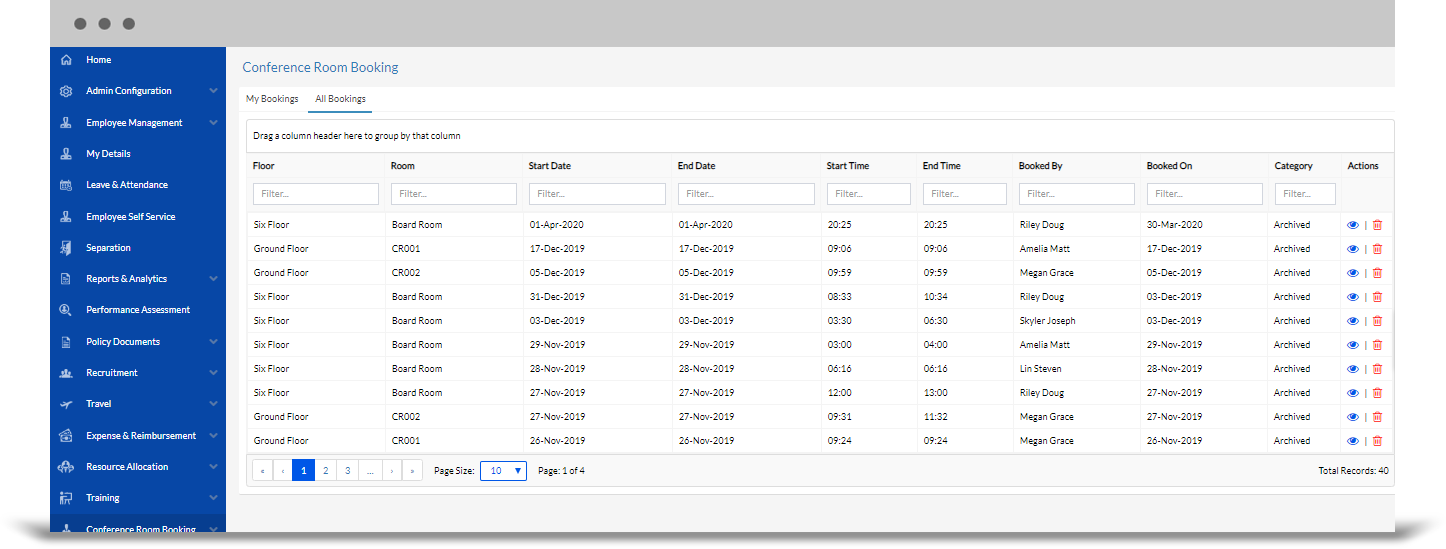Expand the Travel menu chevron

[213, 404]
